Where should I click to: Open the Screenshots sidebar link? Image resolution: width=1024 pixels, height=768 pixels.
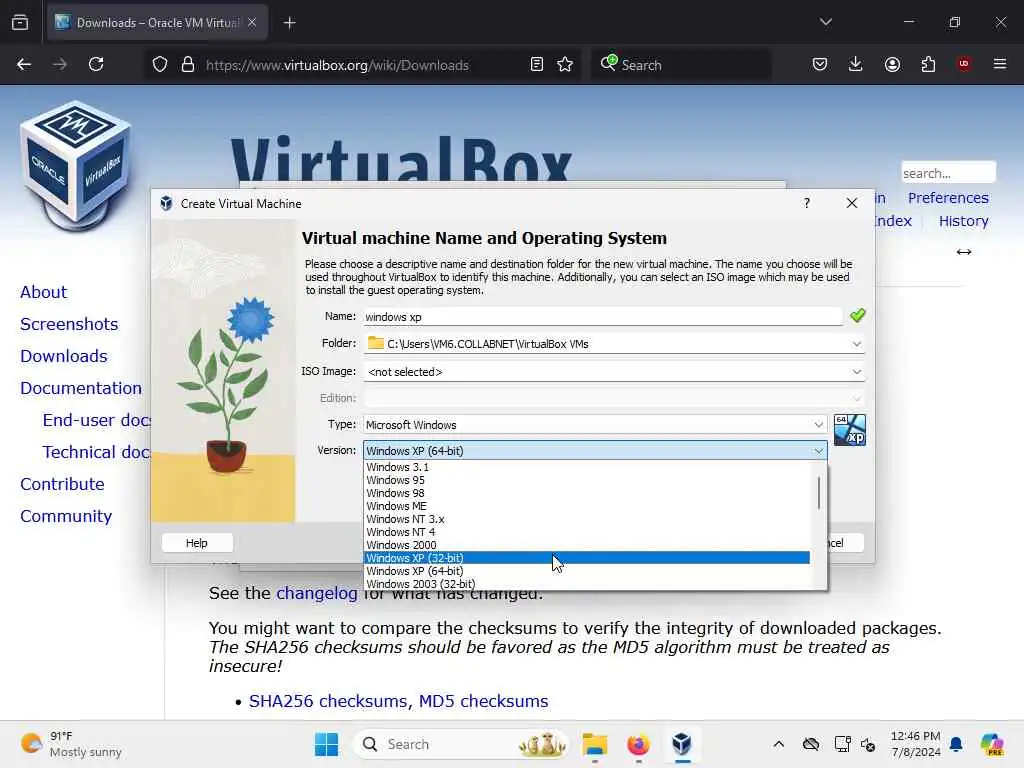(69, 324)
